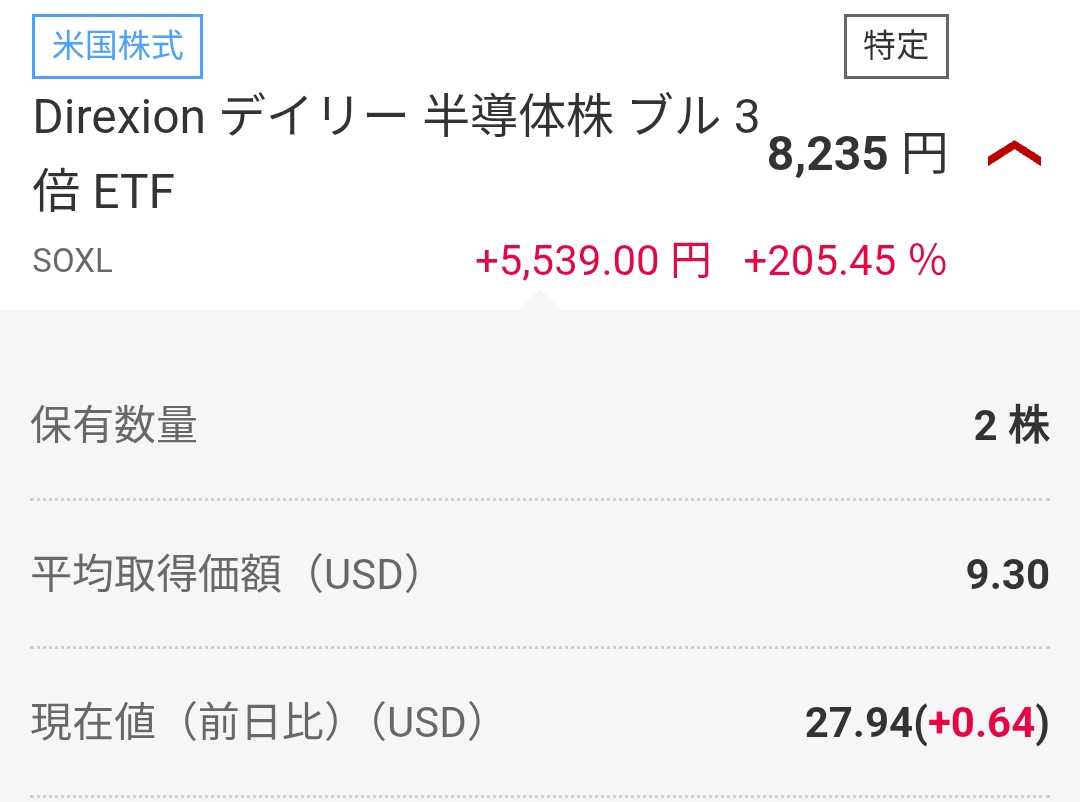
Task: Tap the dotted divider below 保有数量 row
Action: point(540,499)
